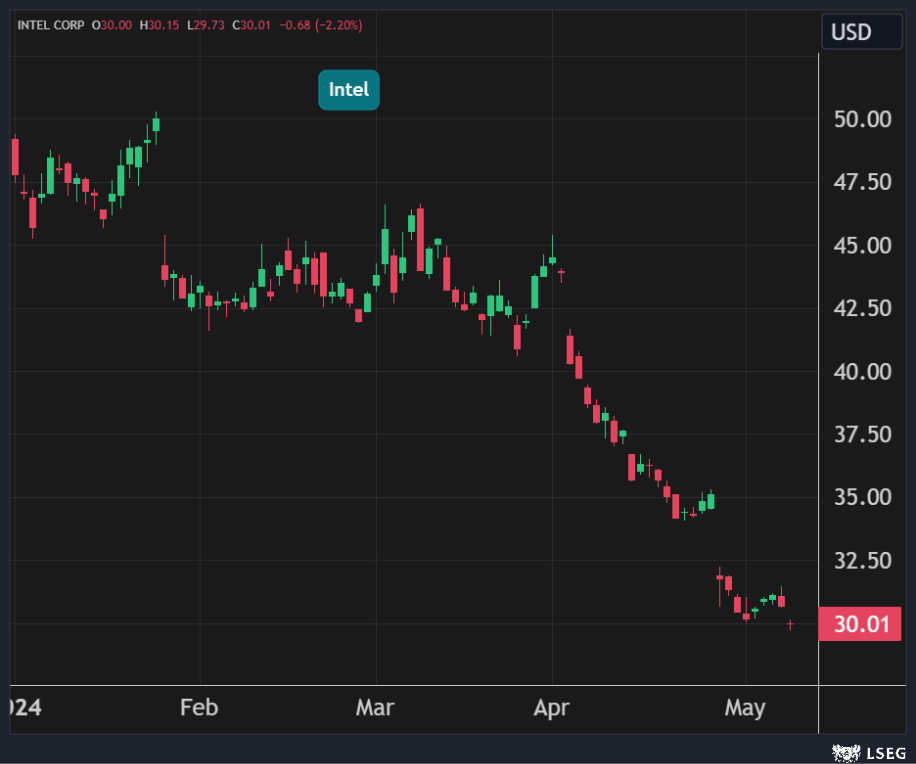Click the 50.00 price axis label
Screen dimensions: 916x764
pos(862,120)
